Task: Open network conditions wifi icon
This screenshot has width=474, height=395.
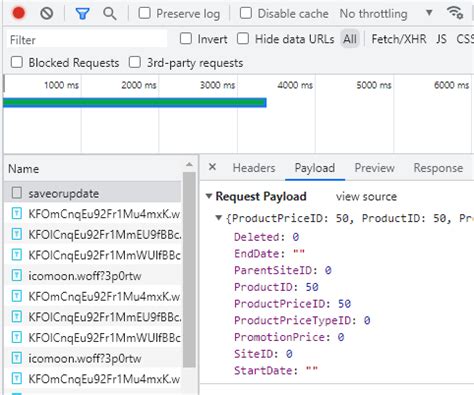Action: (455, 13)
